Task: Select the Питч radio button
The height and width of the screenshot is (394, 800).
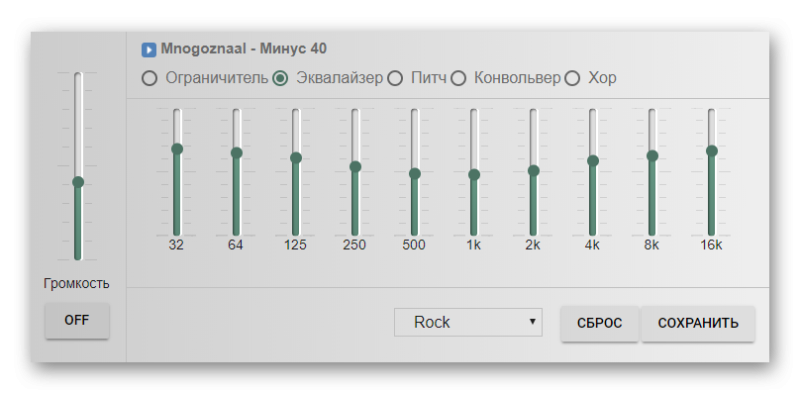Action: tap(395, 79)
